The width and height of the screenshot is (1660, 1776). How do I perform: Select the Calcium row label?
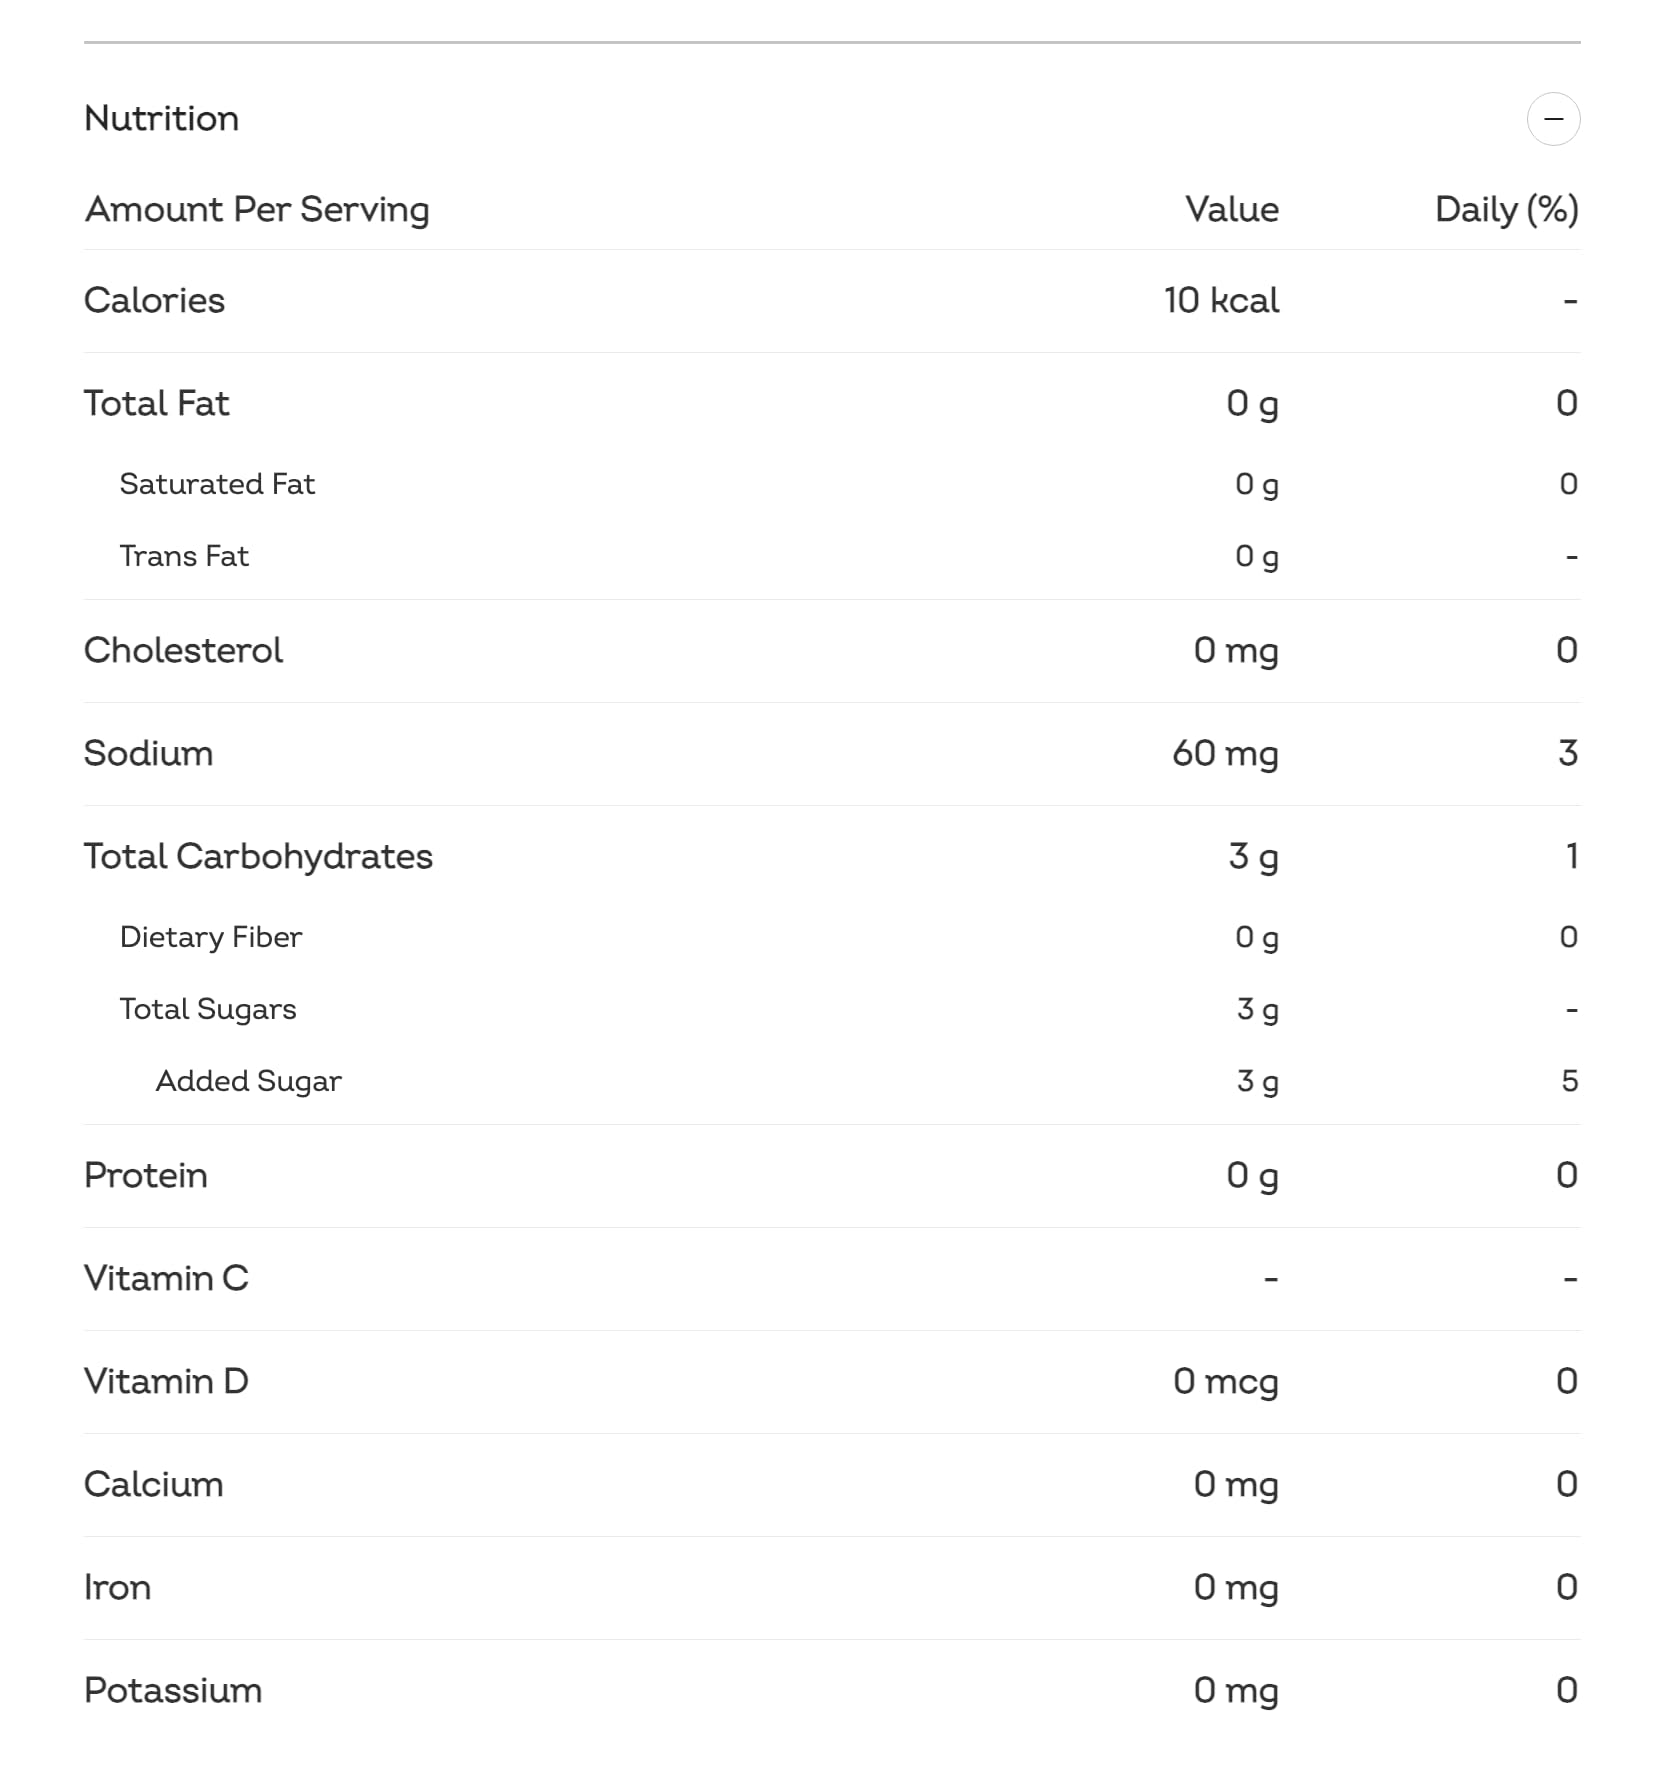coord(154,1484)
